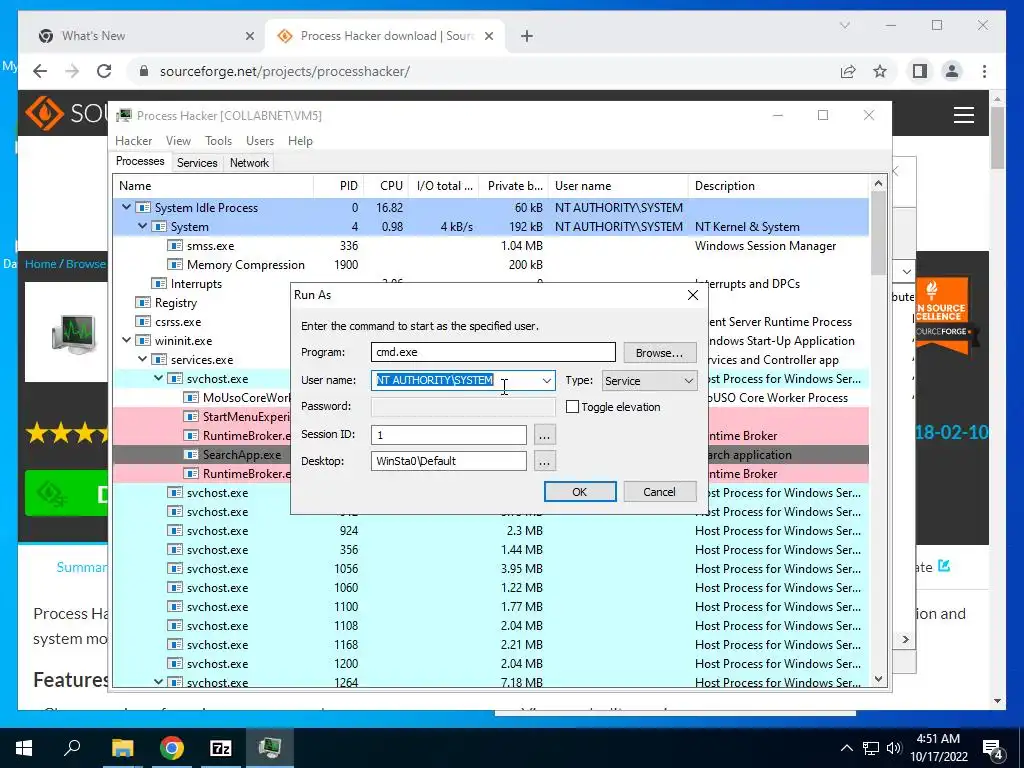This screenshot has height=768, width=1024.
Task: Click the process list vertical scrollbar down arrow
Action: click(878, 679)
